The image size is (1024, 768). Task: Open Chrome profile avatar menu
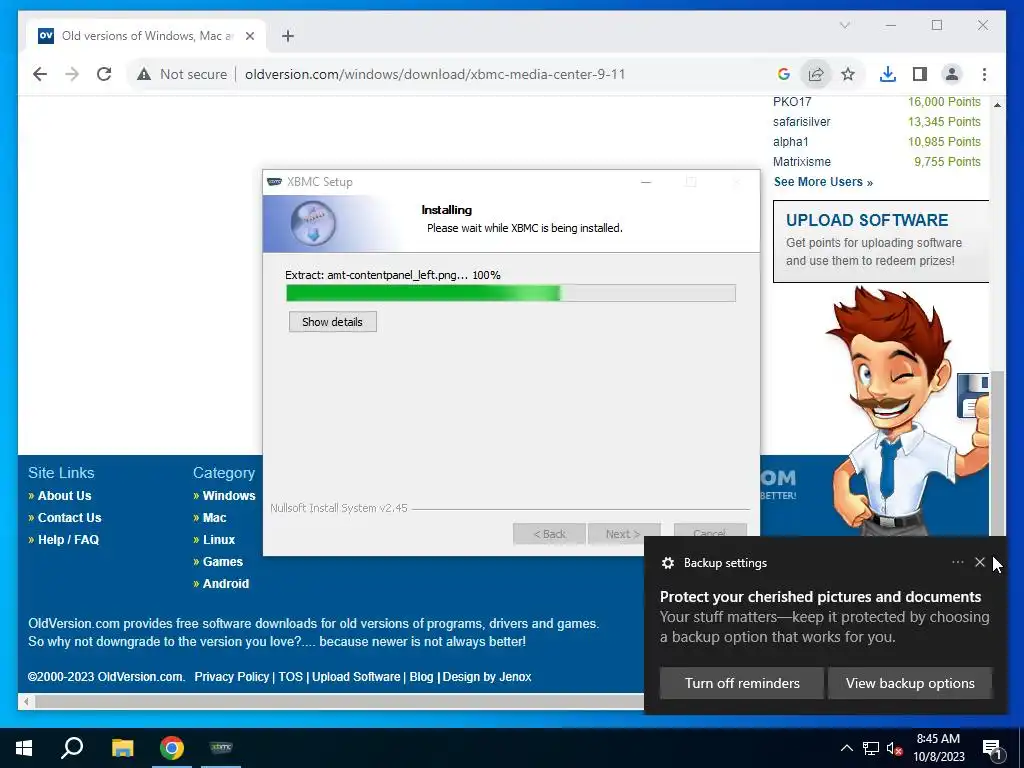point(952,74)
